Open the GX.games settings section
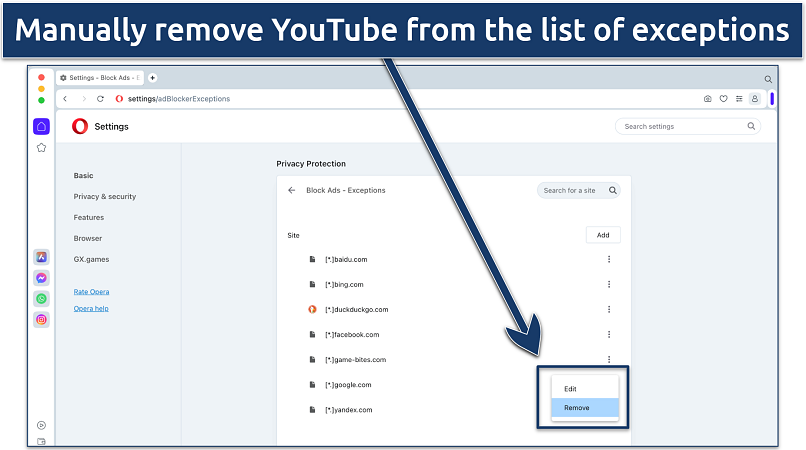The width and height of the screenshot is (806, 450). (91, 260)
